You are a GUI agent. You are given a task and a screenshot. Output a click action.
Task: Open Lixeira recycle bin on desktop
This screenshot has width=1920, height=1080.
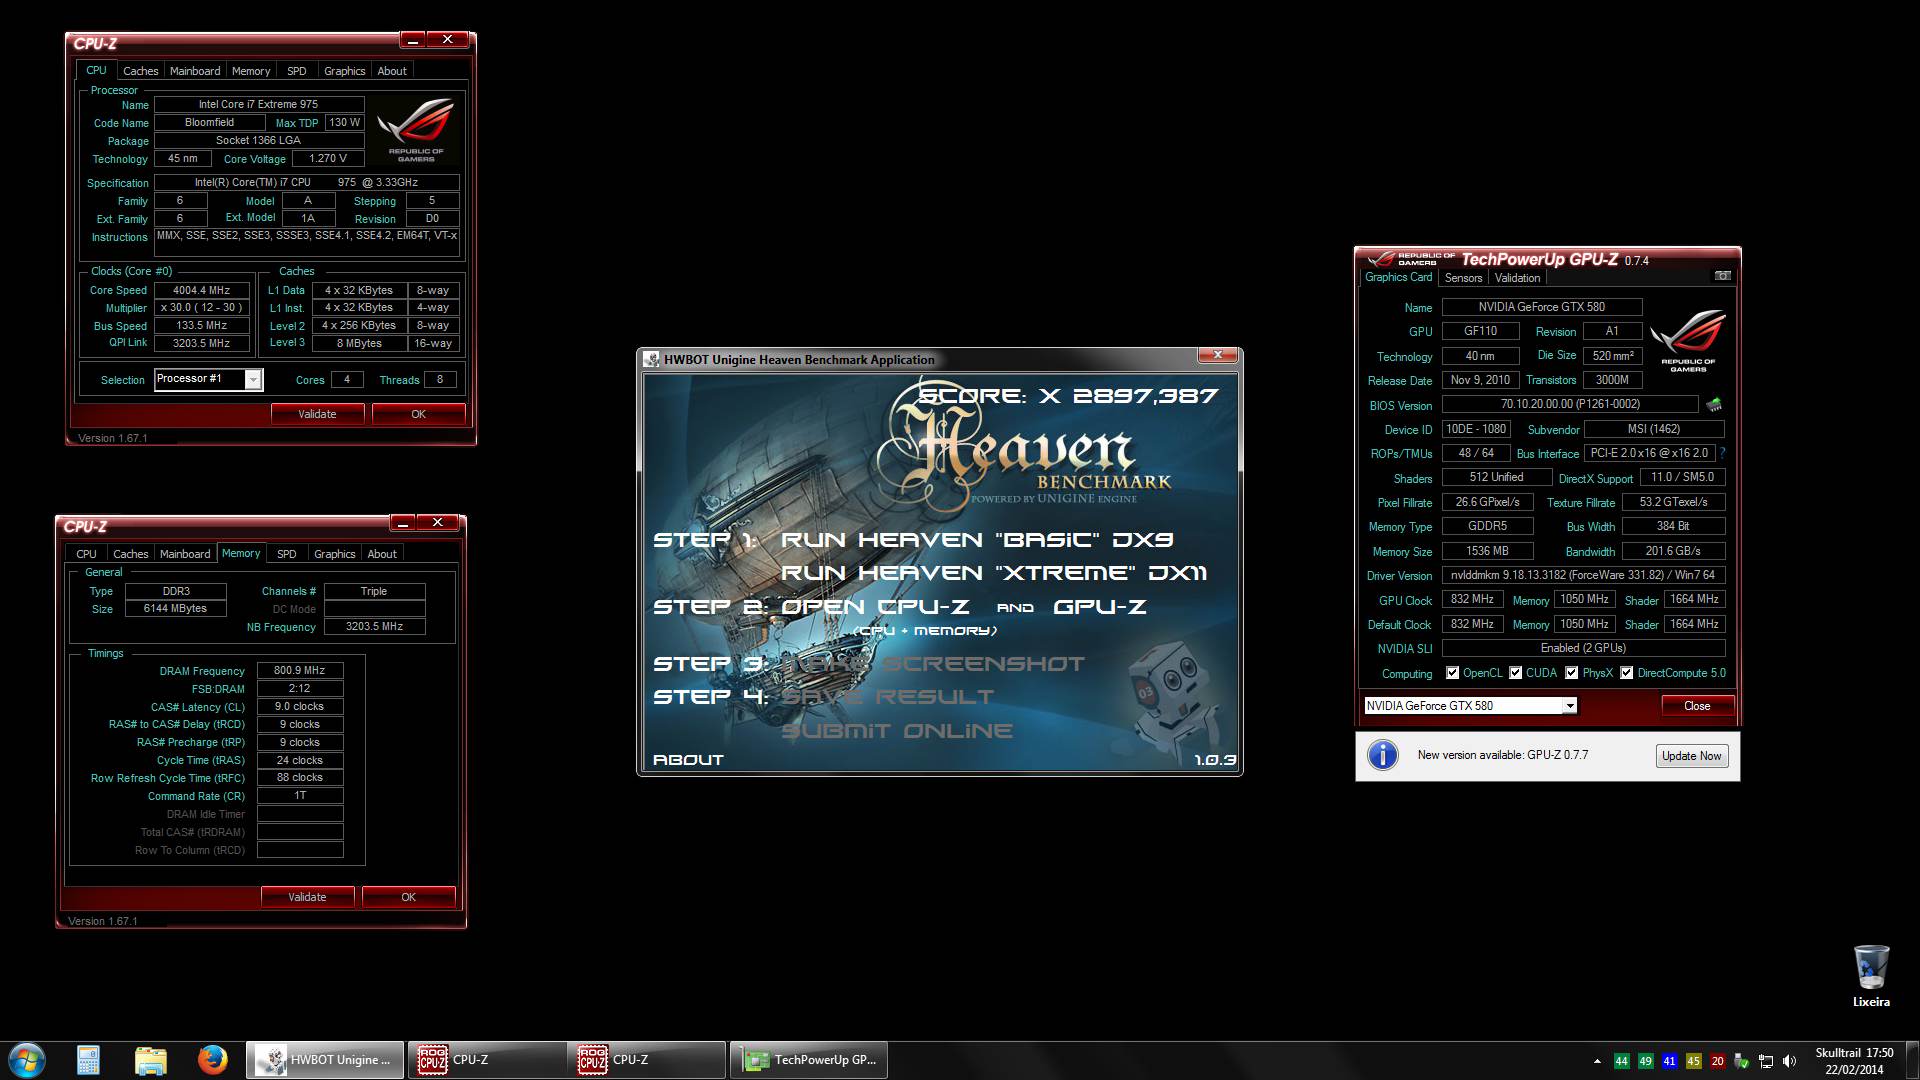(x=1871, y=977)
